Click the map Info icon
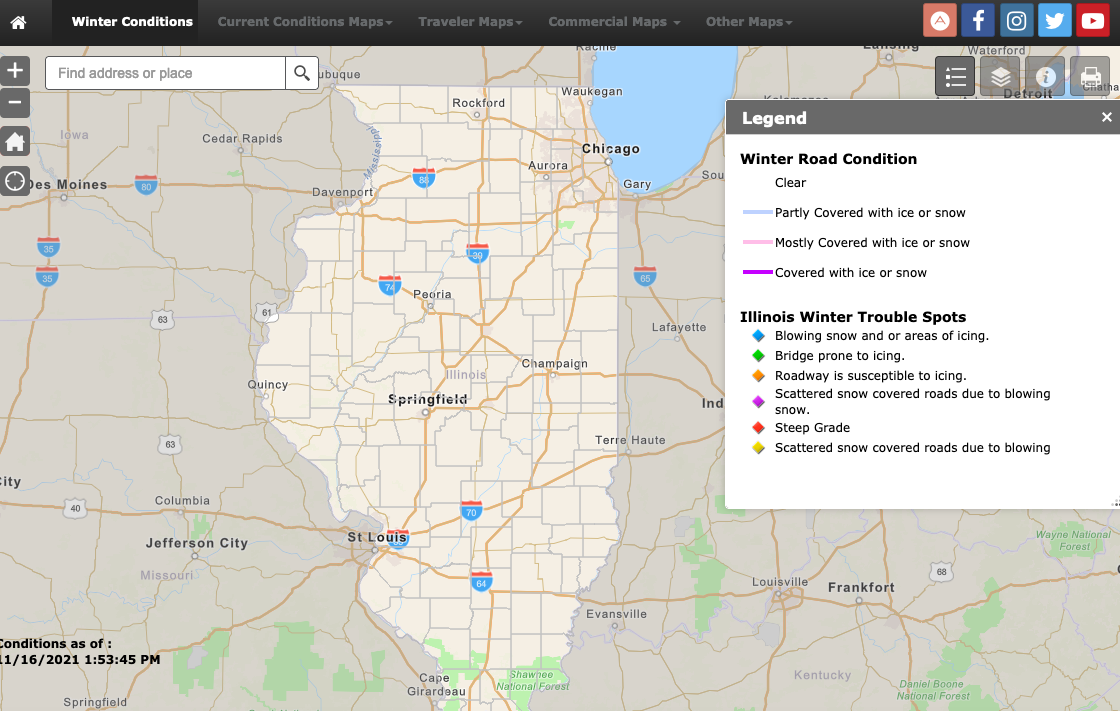 click(1045, 76)
